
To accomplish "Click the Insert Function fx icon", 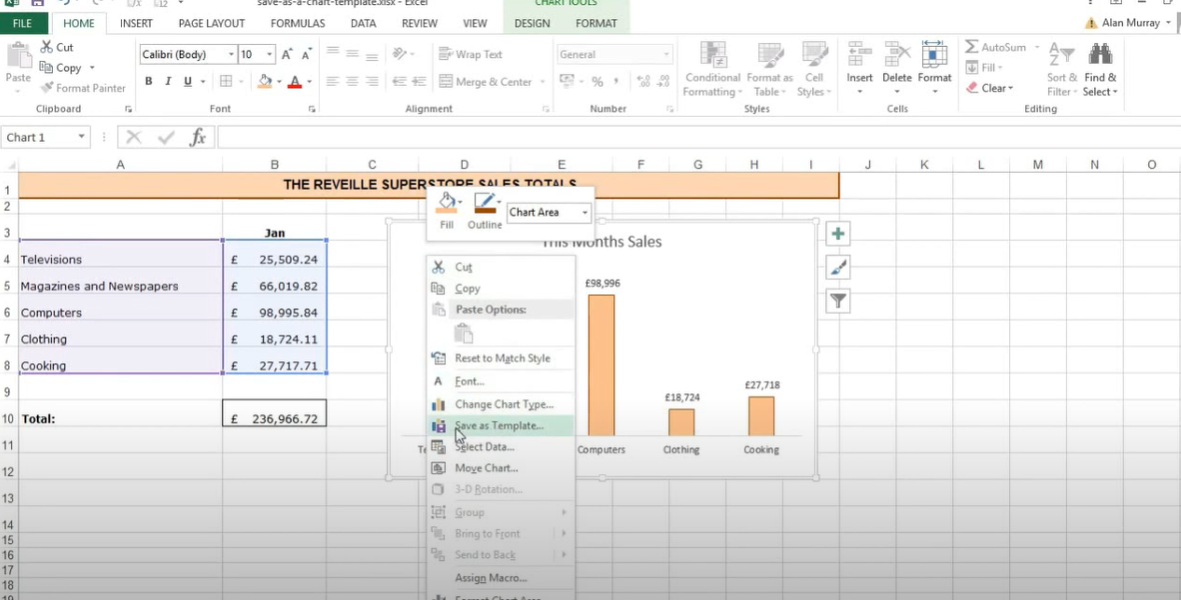I will click(x=197, y=137).
